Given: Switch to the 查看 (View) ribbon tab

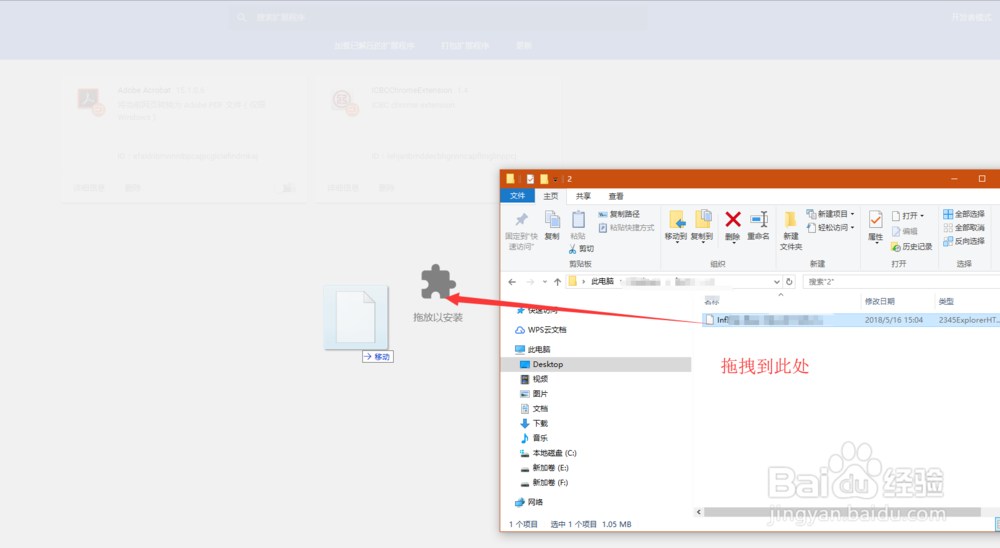Looking at the screenshot, I should pos(615,196).
